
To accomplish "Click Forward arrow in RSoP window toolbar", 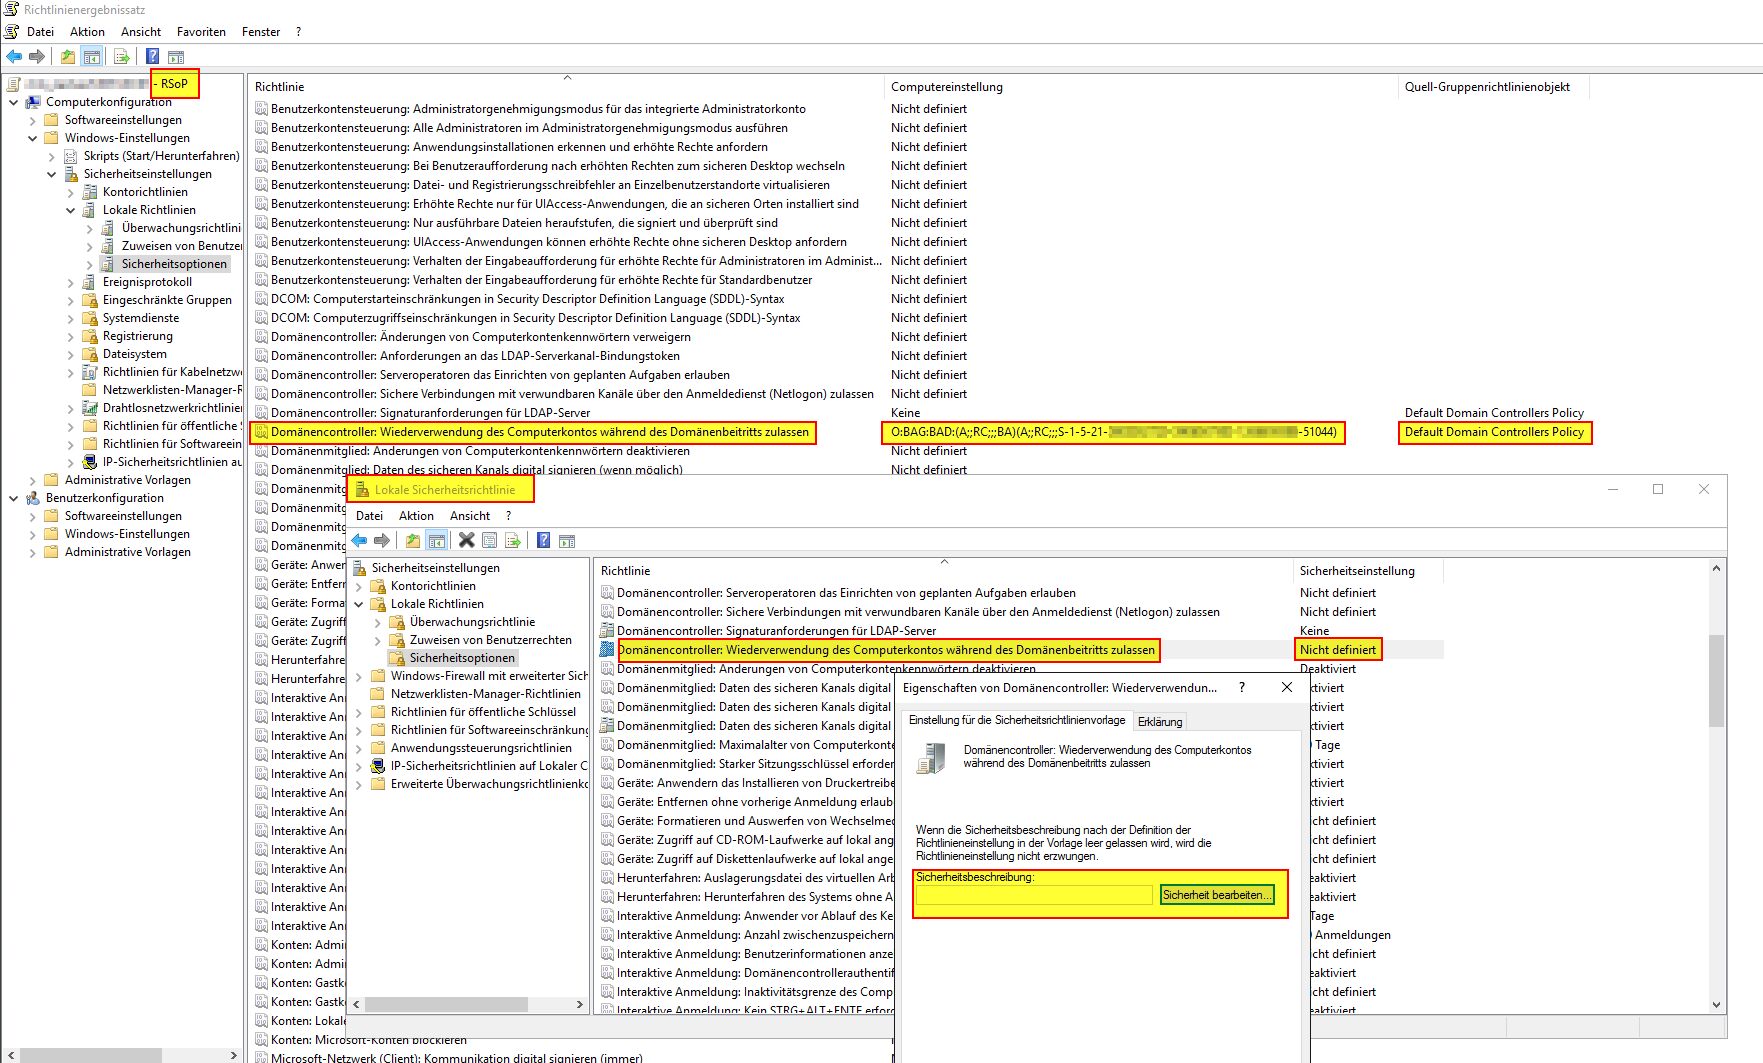I will 37,57.
